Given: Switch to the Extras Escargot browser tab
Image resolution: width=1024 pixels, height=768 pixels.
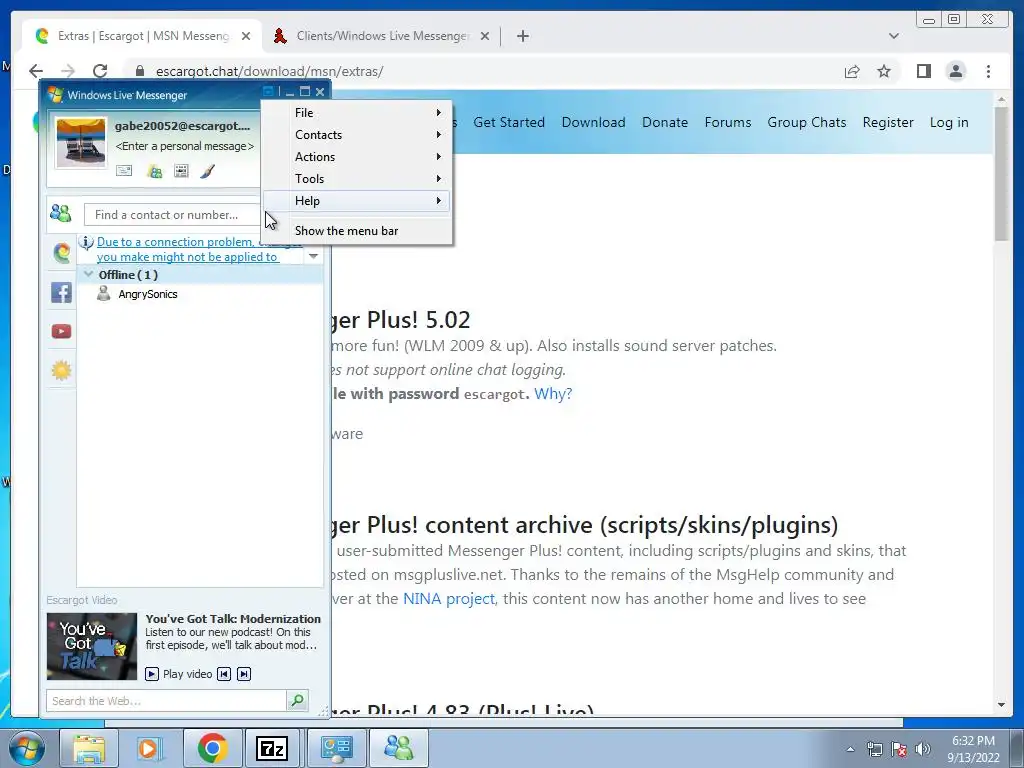Looking at the screenshot, I should click(x=143, y=36).
